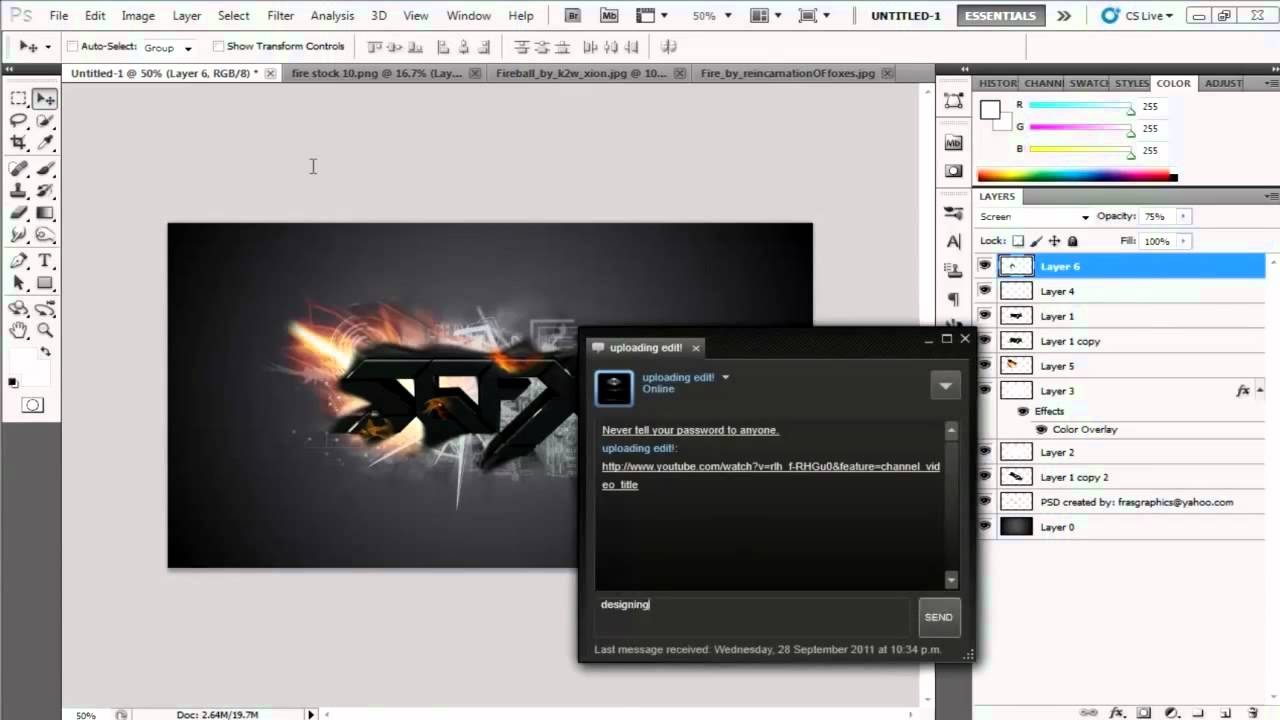
Task: Open Character panel icon in dock
Action: click(953, 241)
